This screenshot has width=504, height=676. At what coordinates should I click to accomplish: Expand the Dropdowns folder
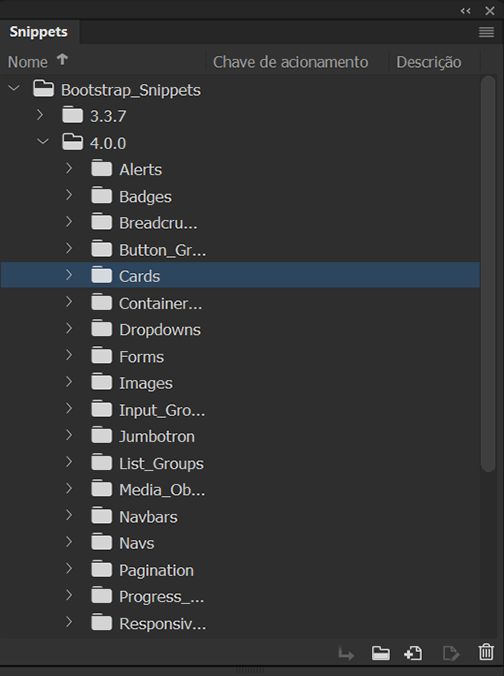(69, 329)
